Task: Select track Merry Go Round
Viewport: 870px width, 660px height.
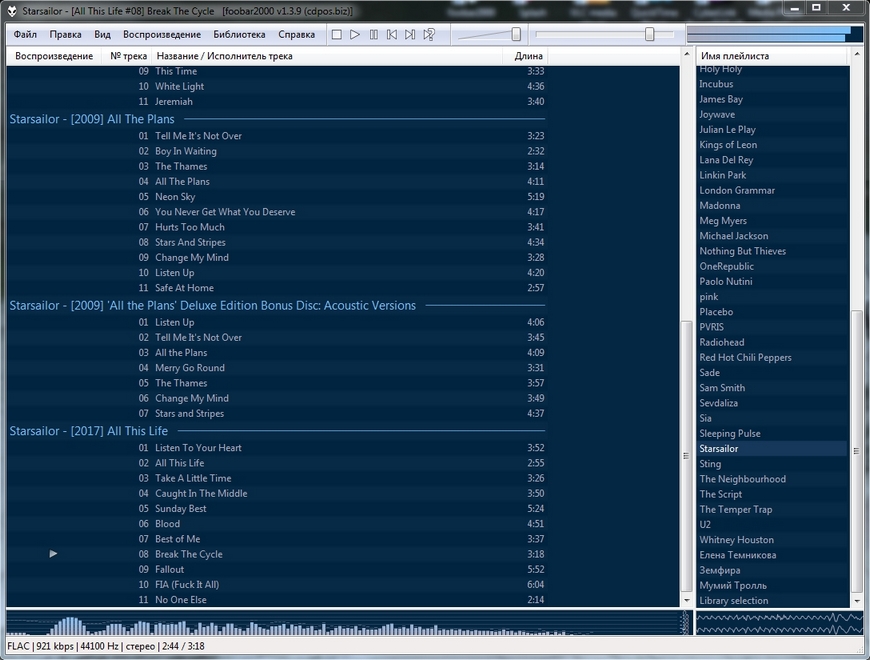Action: [x=277, y=368]
